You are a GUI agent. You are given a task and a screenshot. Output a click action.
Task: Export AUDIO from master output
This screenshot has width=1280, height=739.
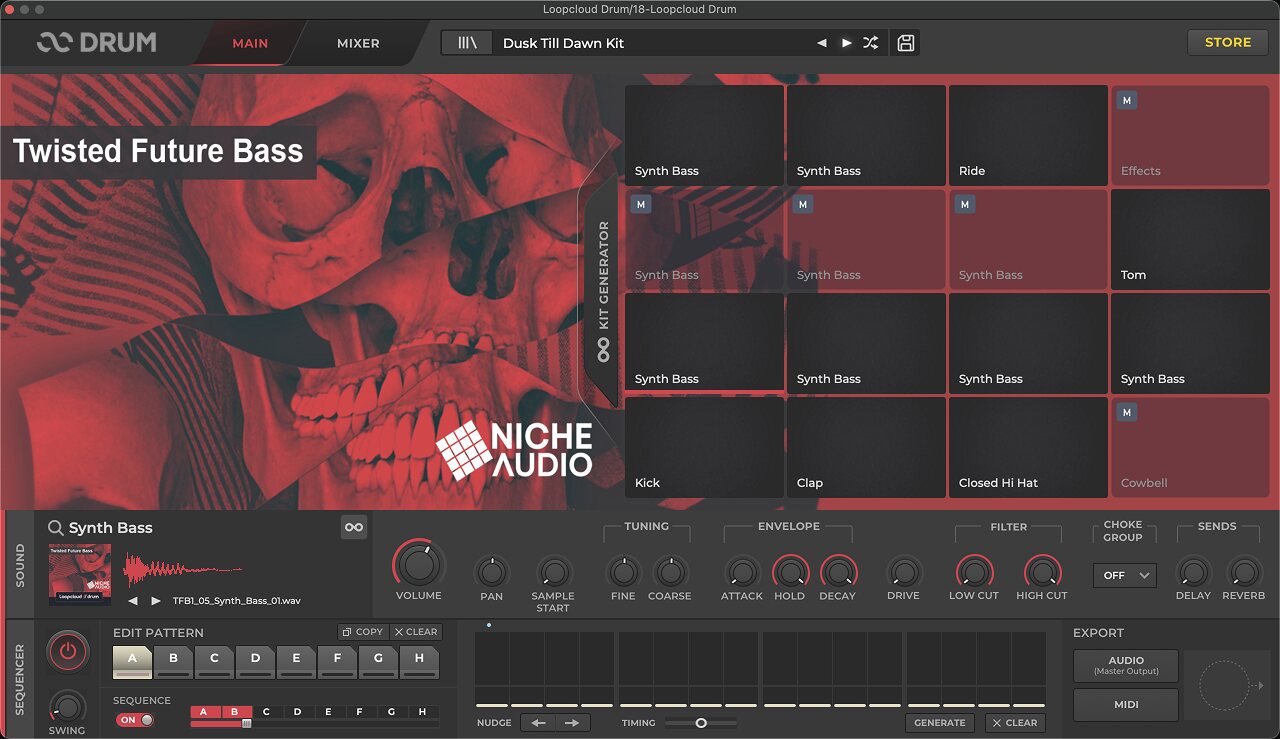[x=1126, y=666]
